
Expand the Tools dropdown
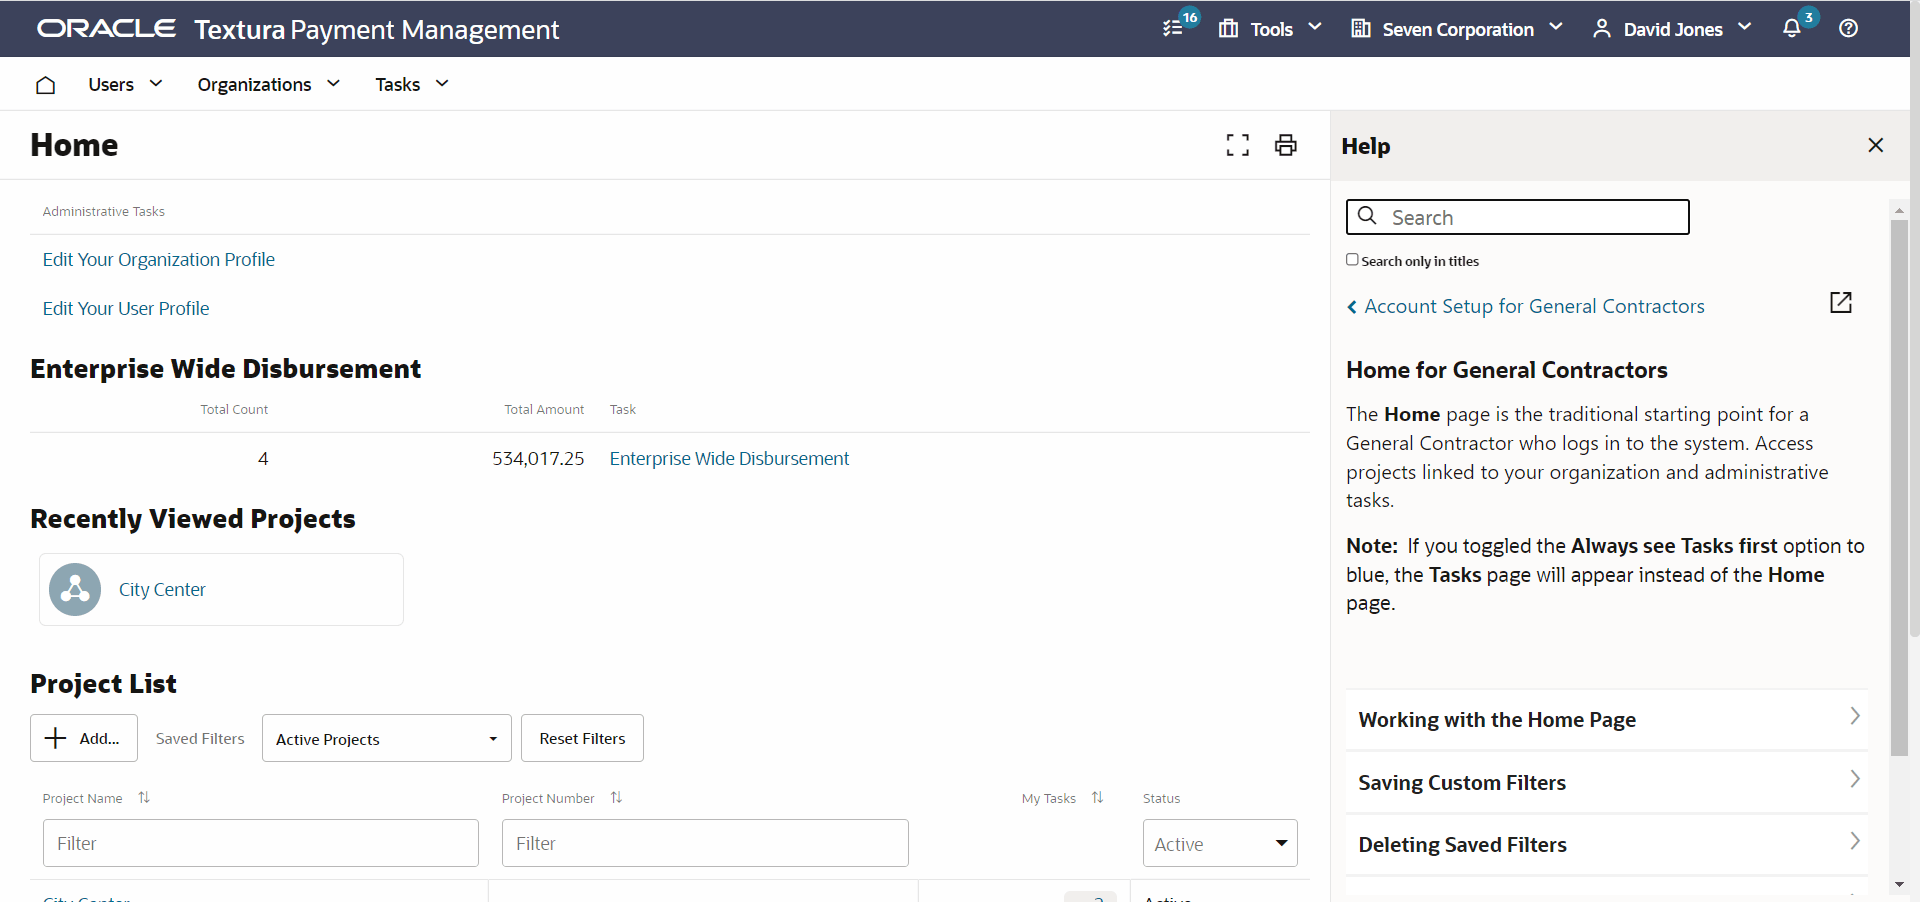1315,27
